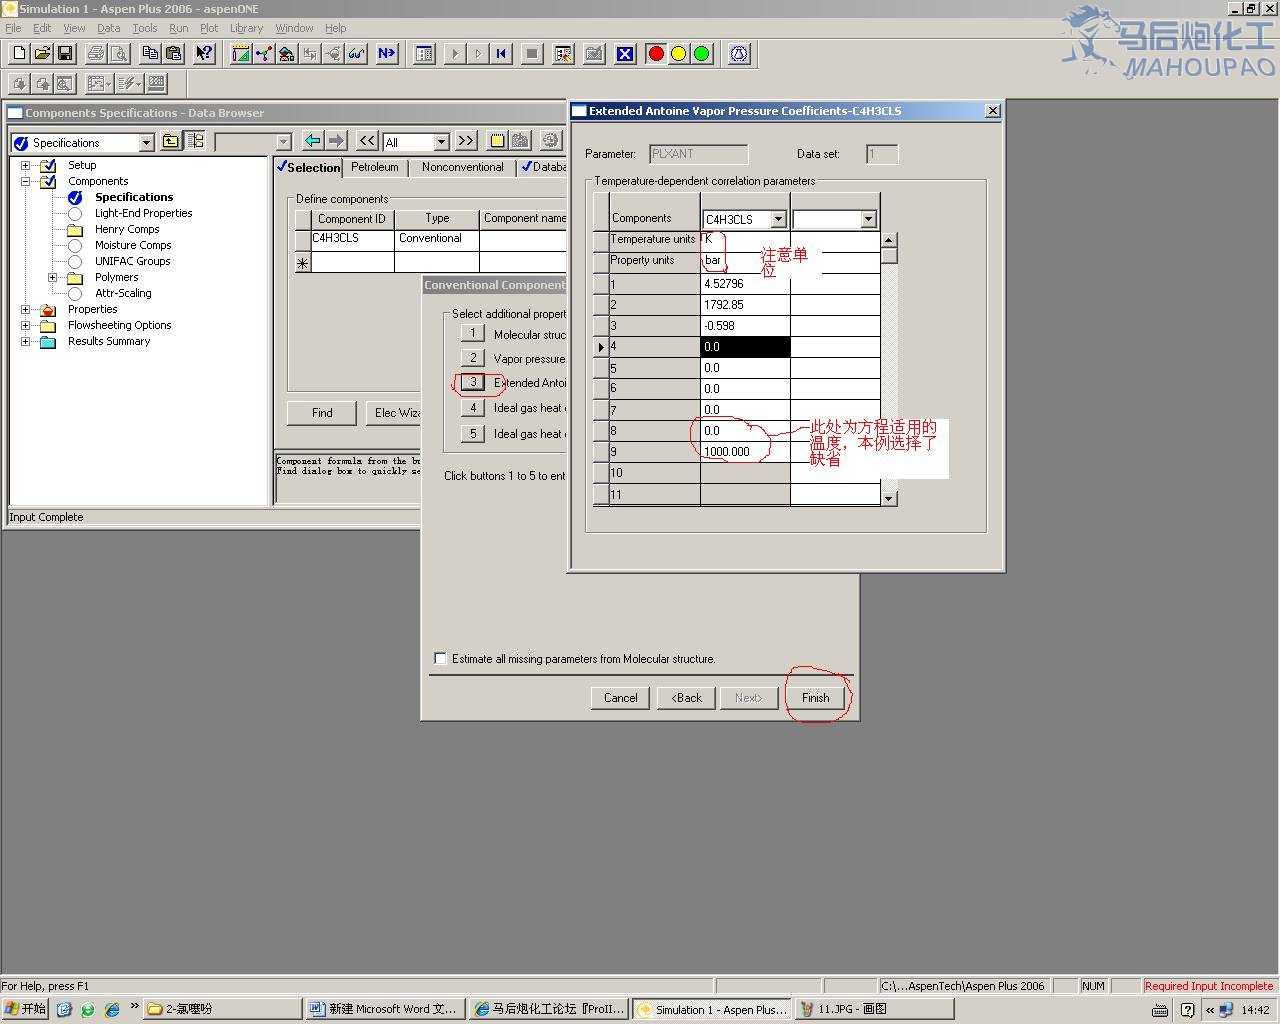Click the coefficient 9 value 1000.000

pos(745,452)
